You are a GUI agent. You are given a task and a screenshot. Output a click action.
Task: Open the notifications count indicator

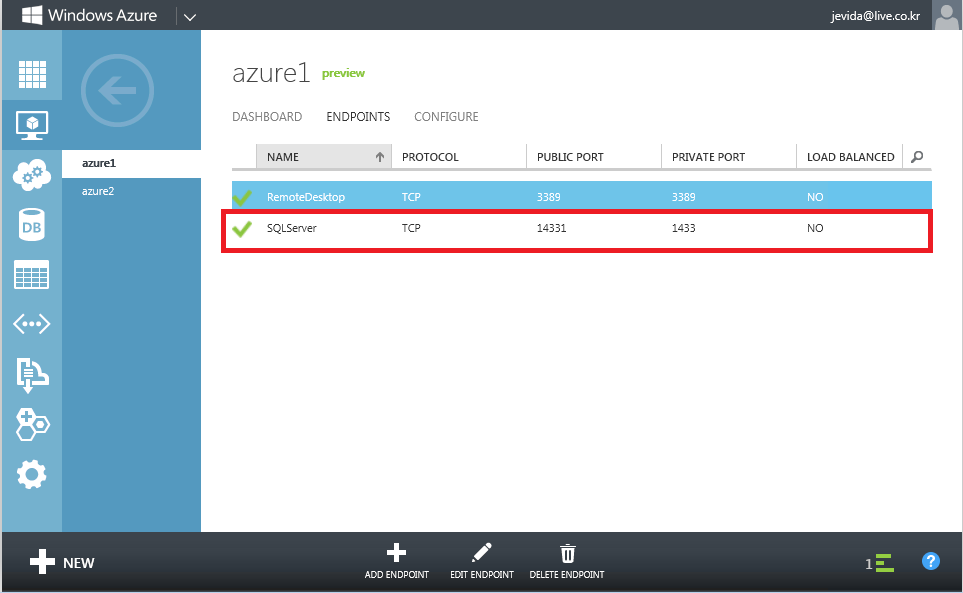(x=879, y=563)
